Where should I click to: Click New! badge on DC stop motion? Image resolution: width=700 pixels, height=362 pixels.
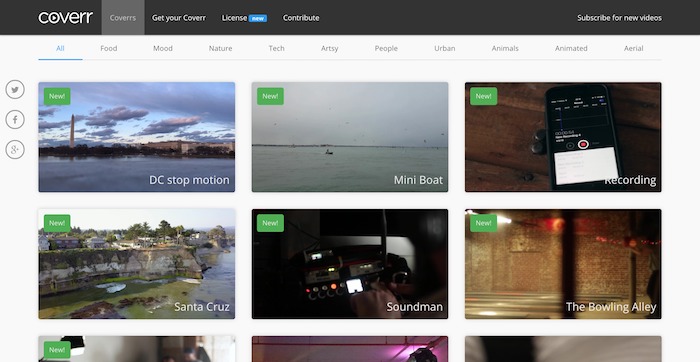[x=57, y=96]
